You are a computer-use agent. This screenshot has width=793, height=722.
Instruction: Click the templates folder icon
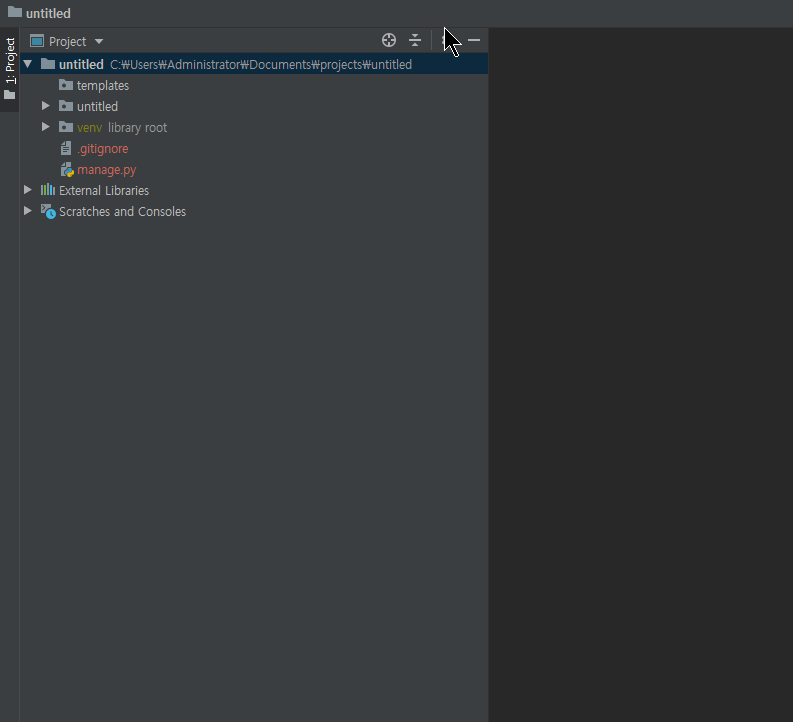pyautogui.click(x=66, y=84)
